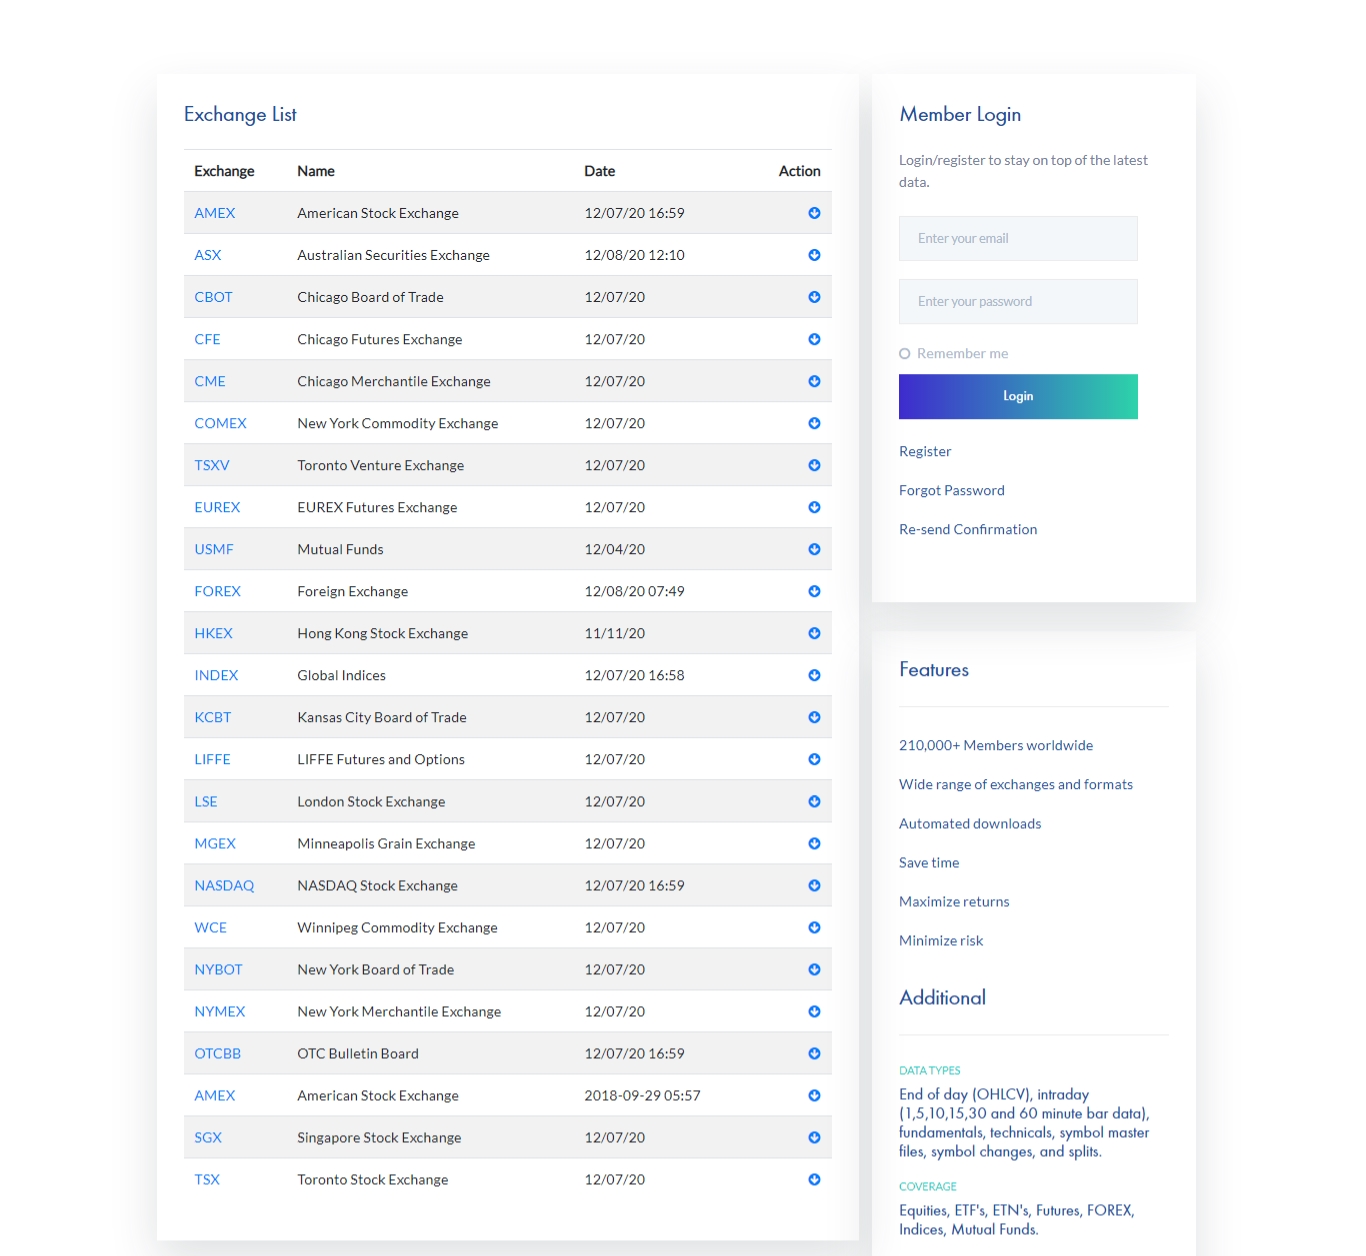Click into the password input field
The height and width of the screenshot is (1256, 1366).
click(1018, 302)
